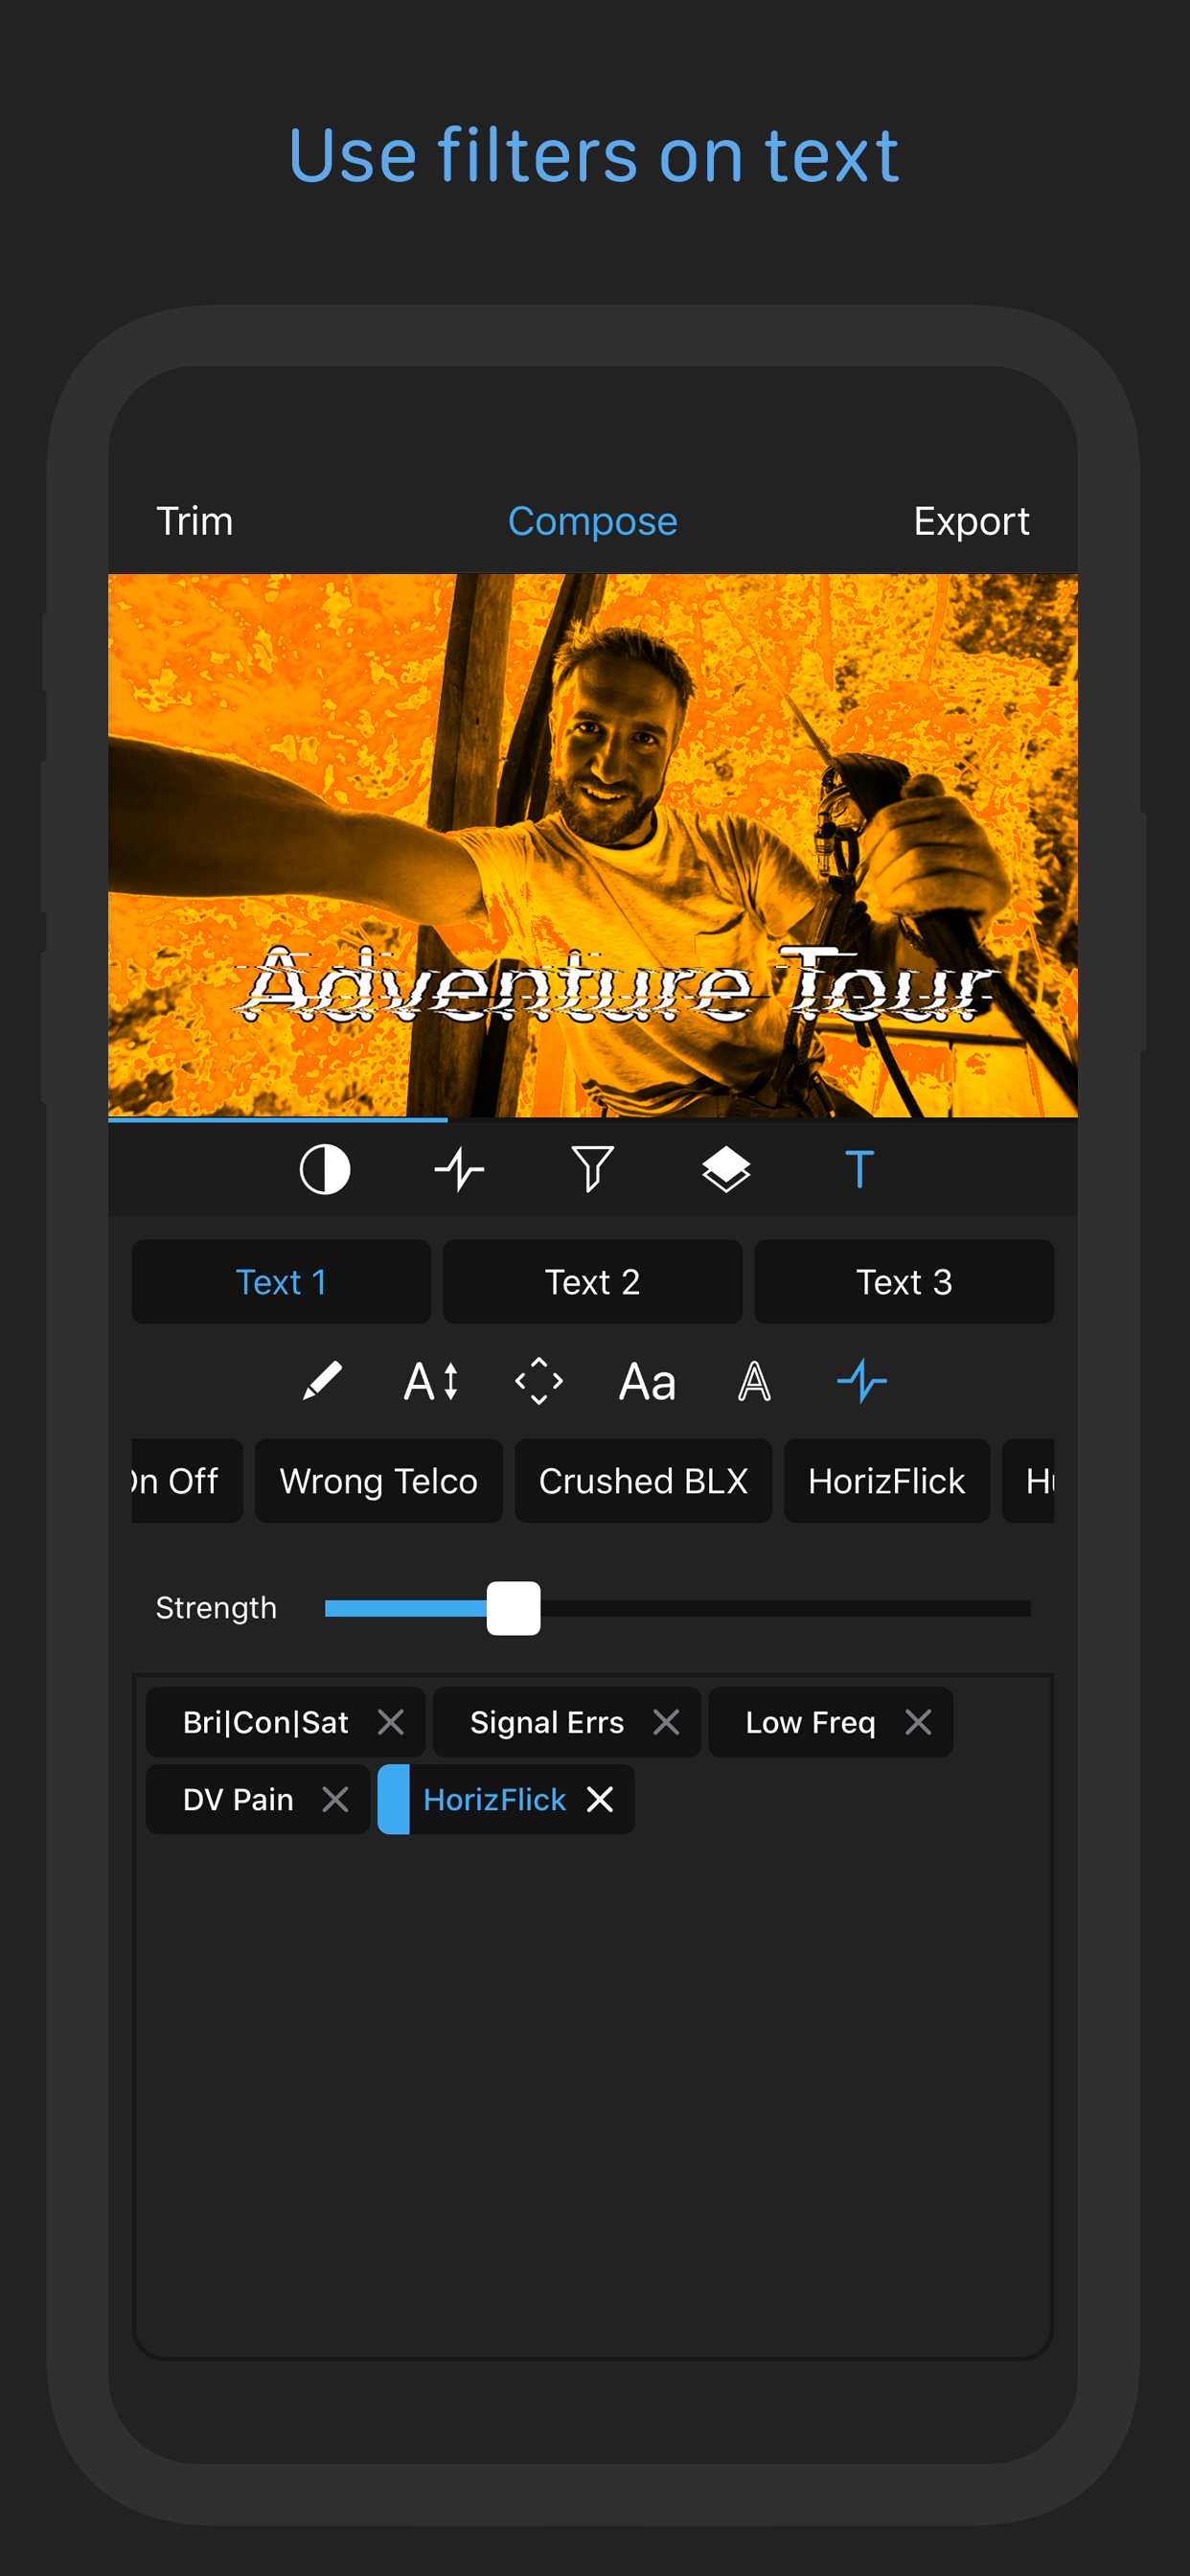
Task: Select the DV Pain filter chip
Action: [x=238, y=1799]
